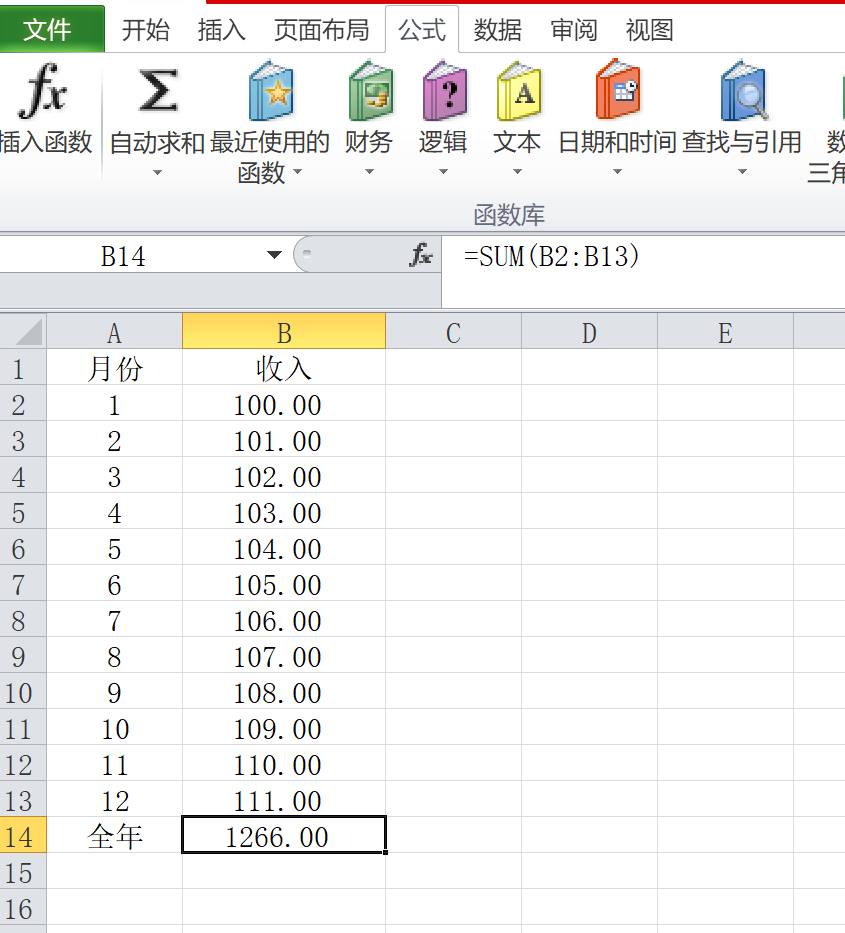
Task: Select row 16 header
Action: (23, 907)
